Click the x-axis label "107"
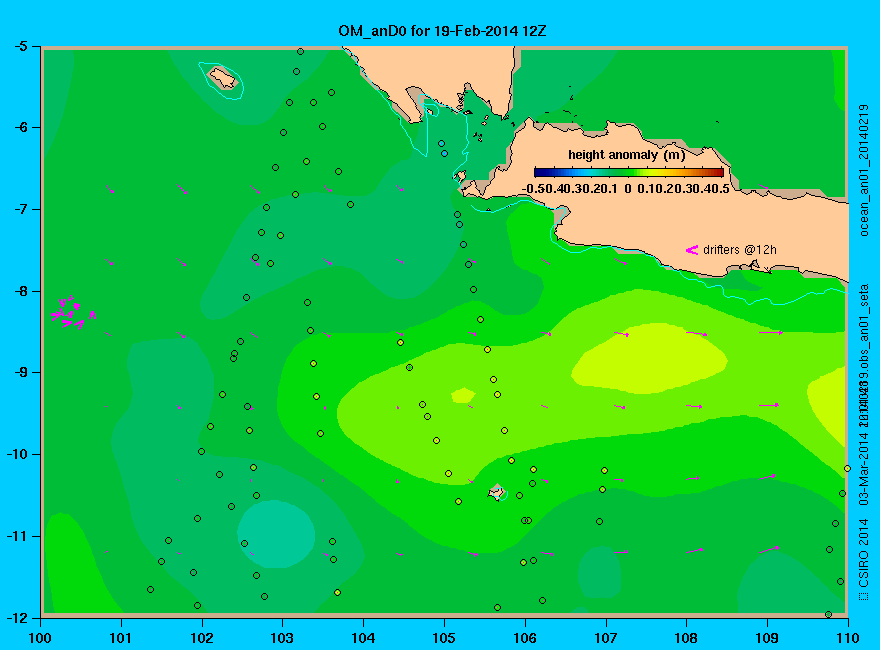Viewport: 880px width, 650px height. [x=606, y=638]
